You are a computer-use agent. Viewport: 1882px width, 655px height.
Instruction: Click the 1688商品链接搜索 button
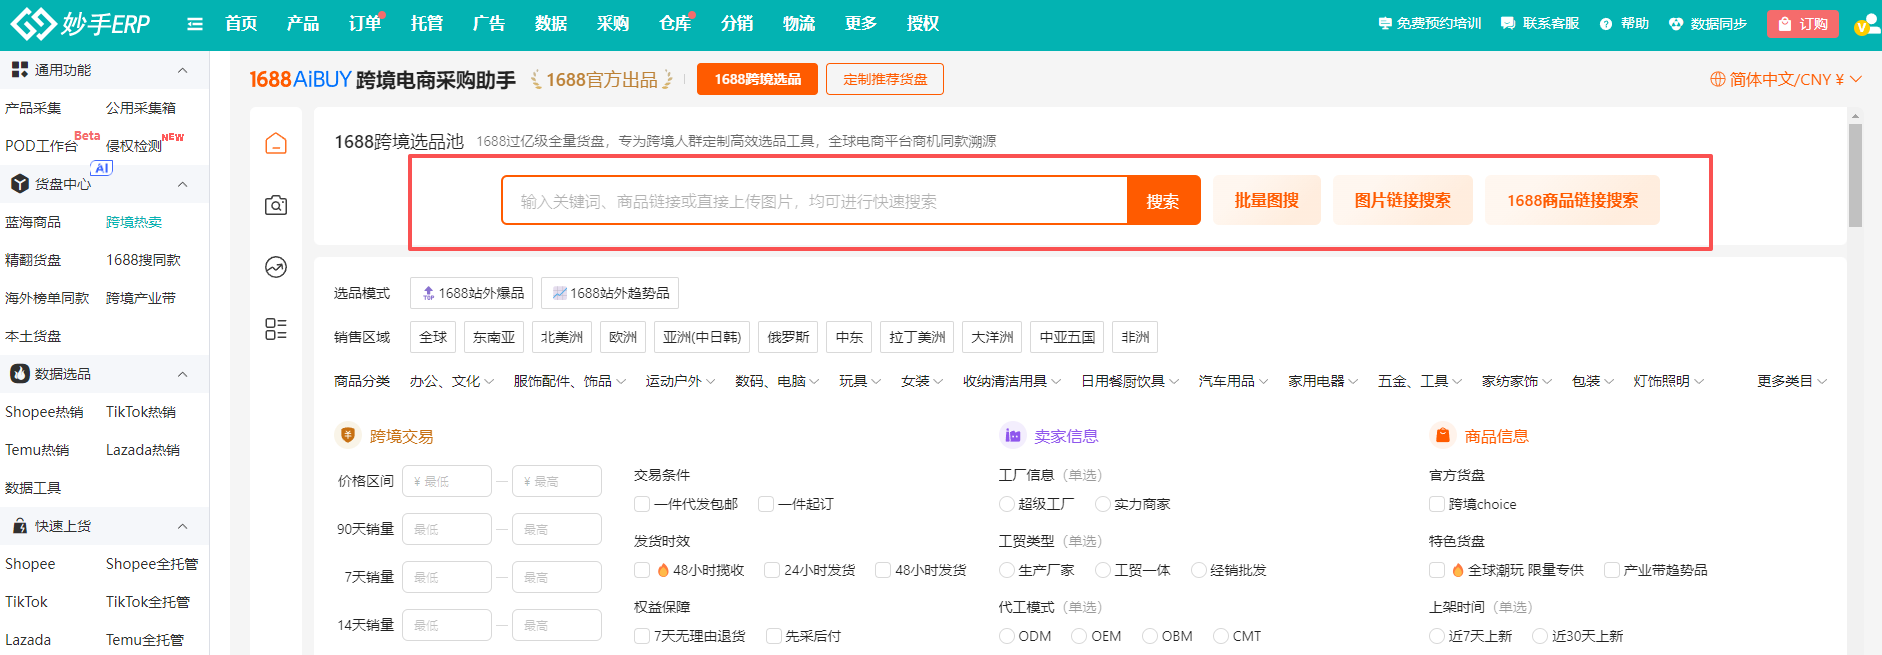click(1573, 200)
